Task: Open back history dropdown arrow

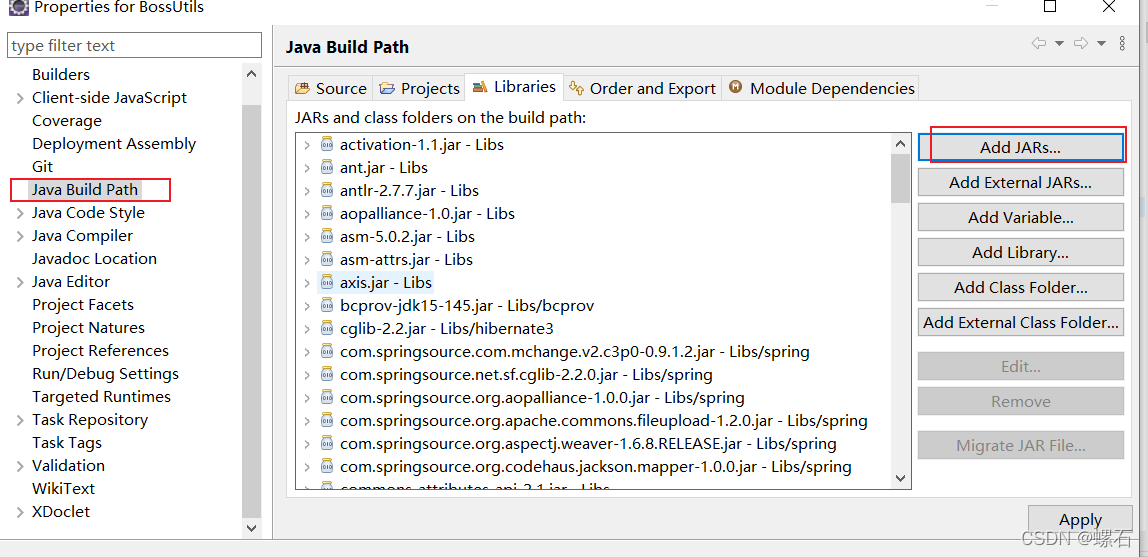Action: pos(1059,44)
